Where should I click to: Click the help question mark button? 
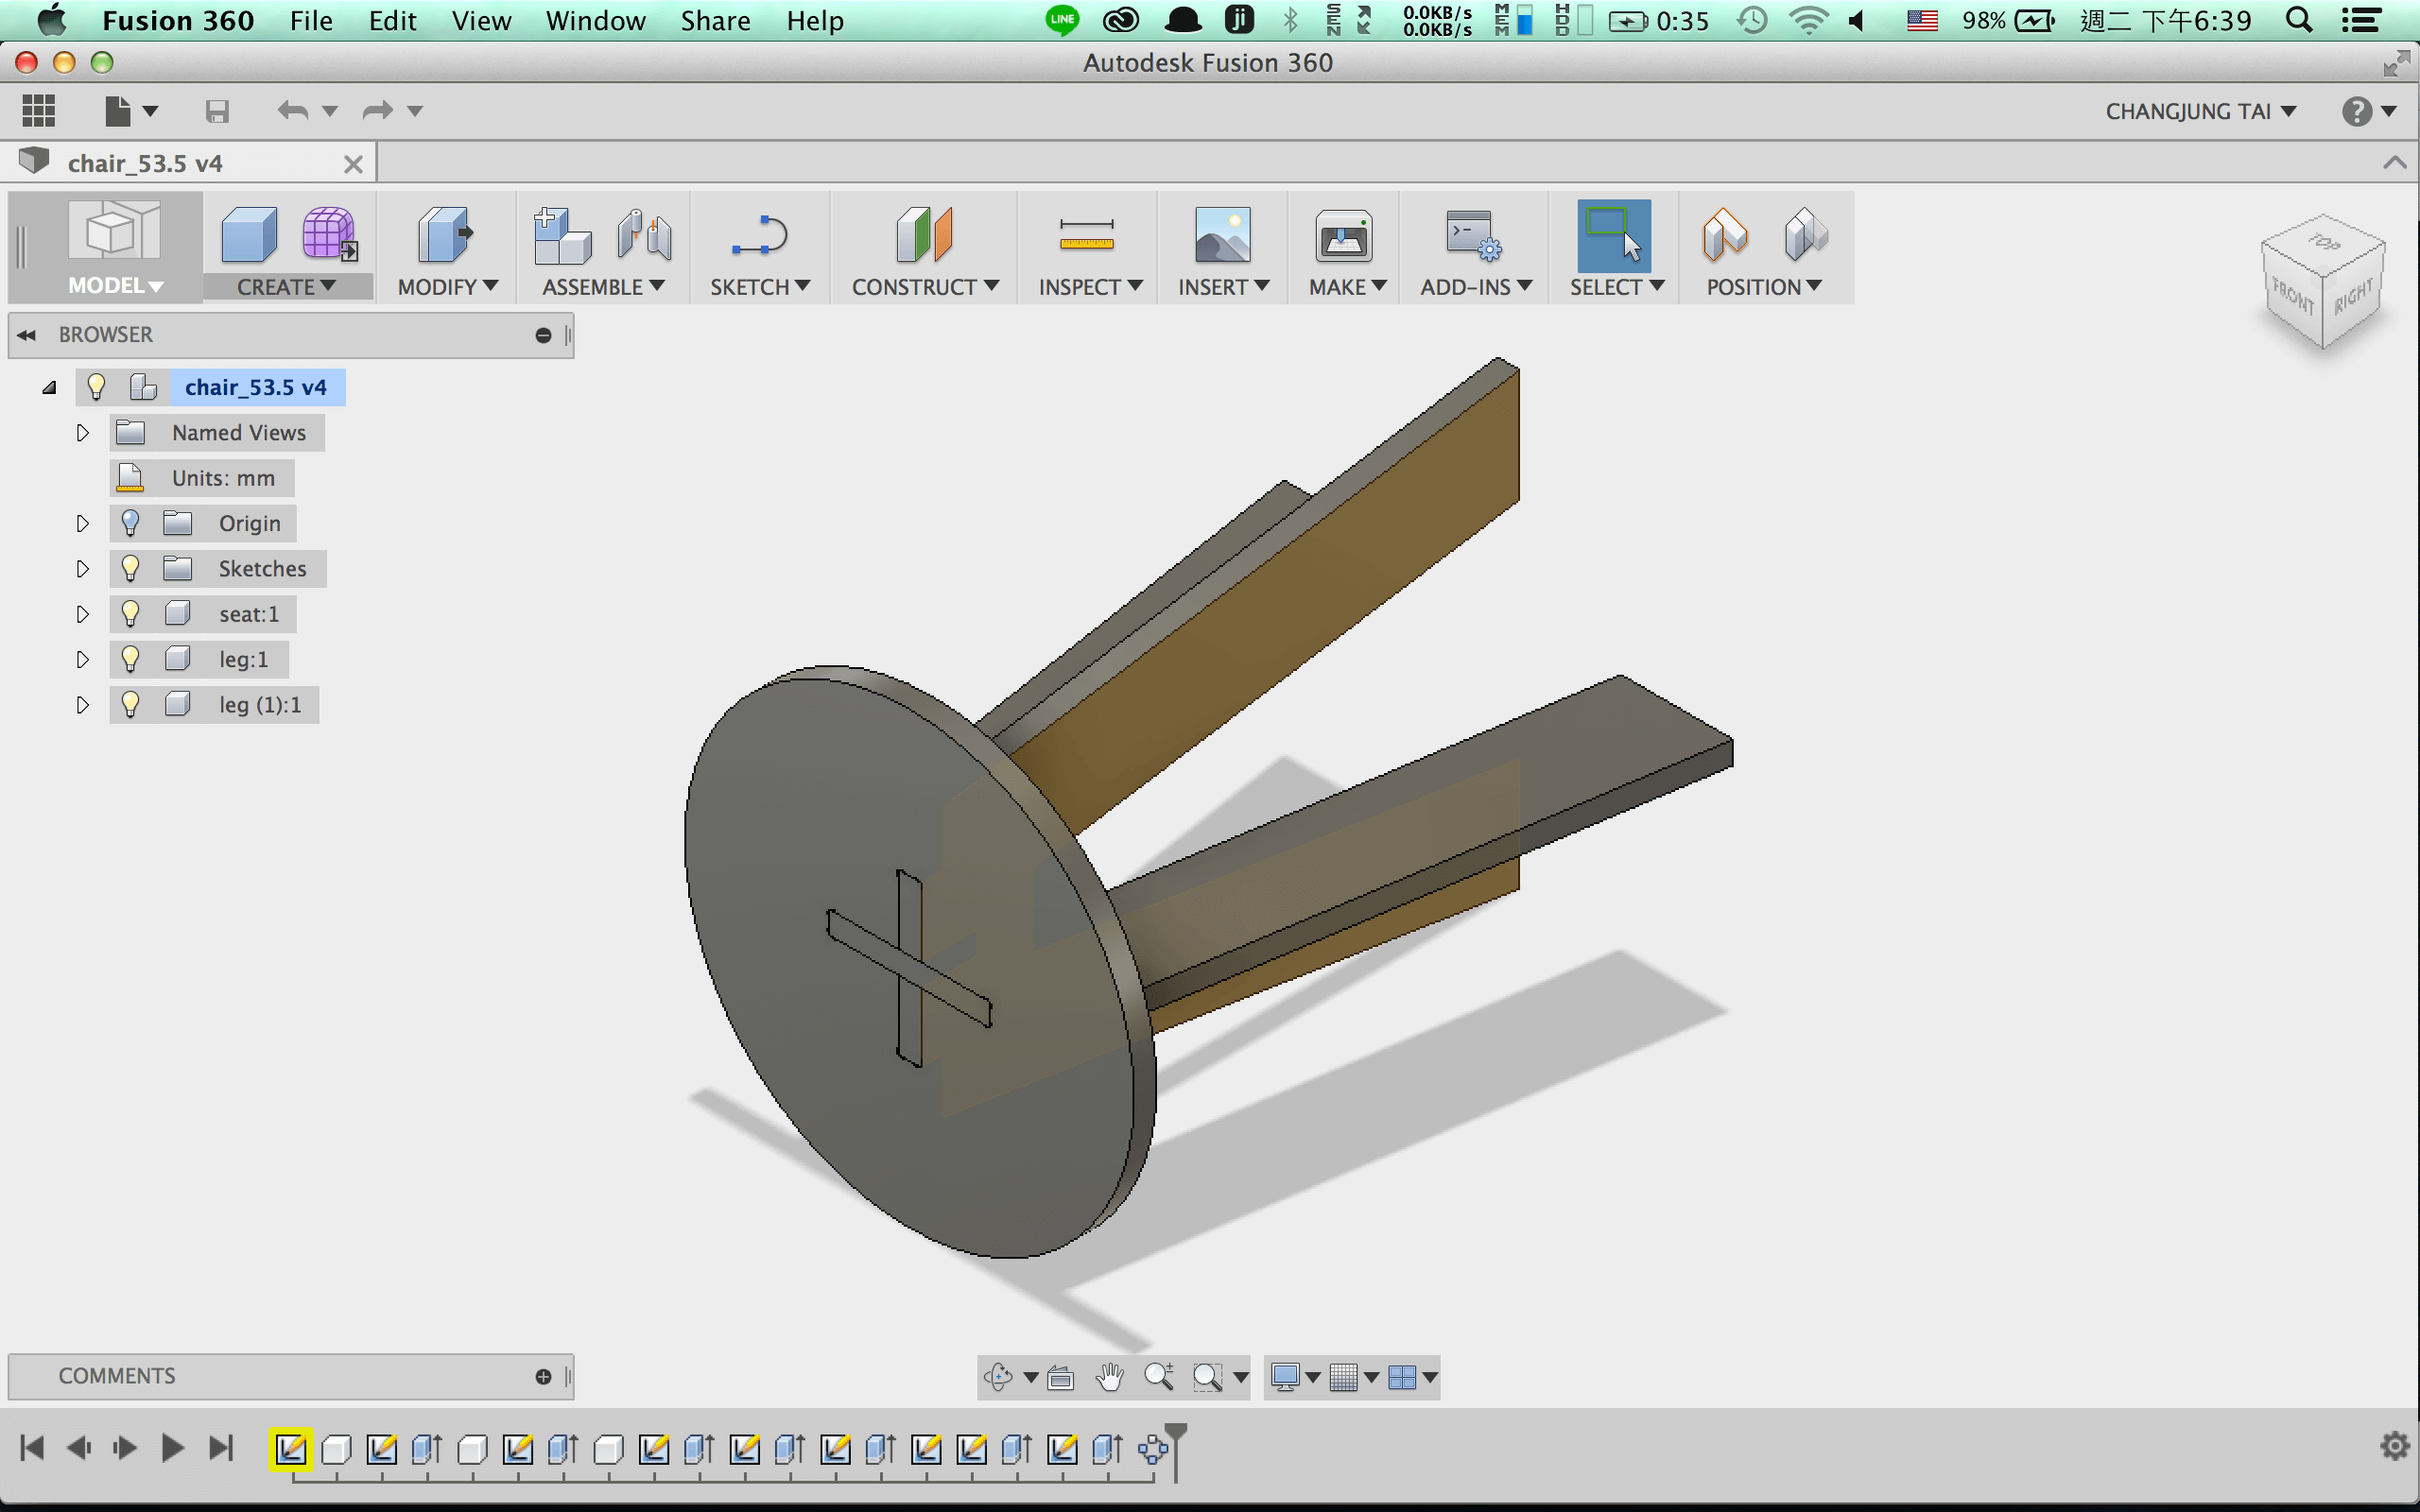(2357, 111)
